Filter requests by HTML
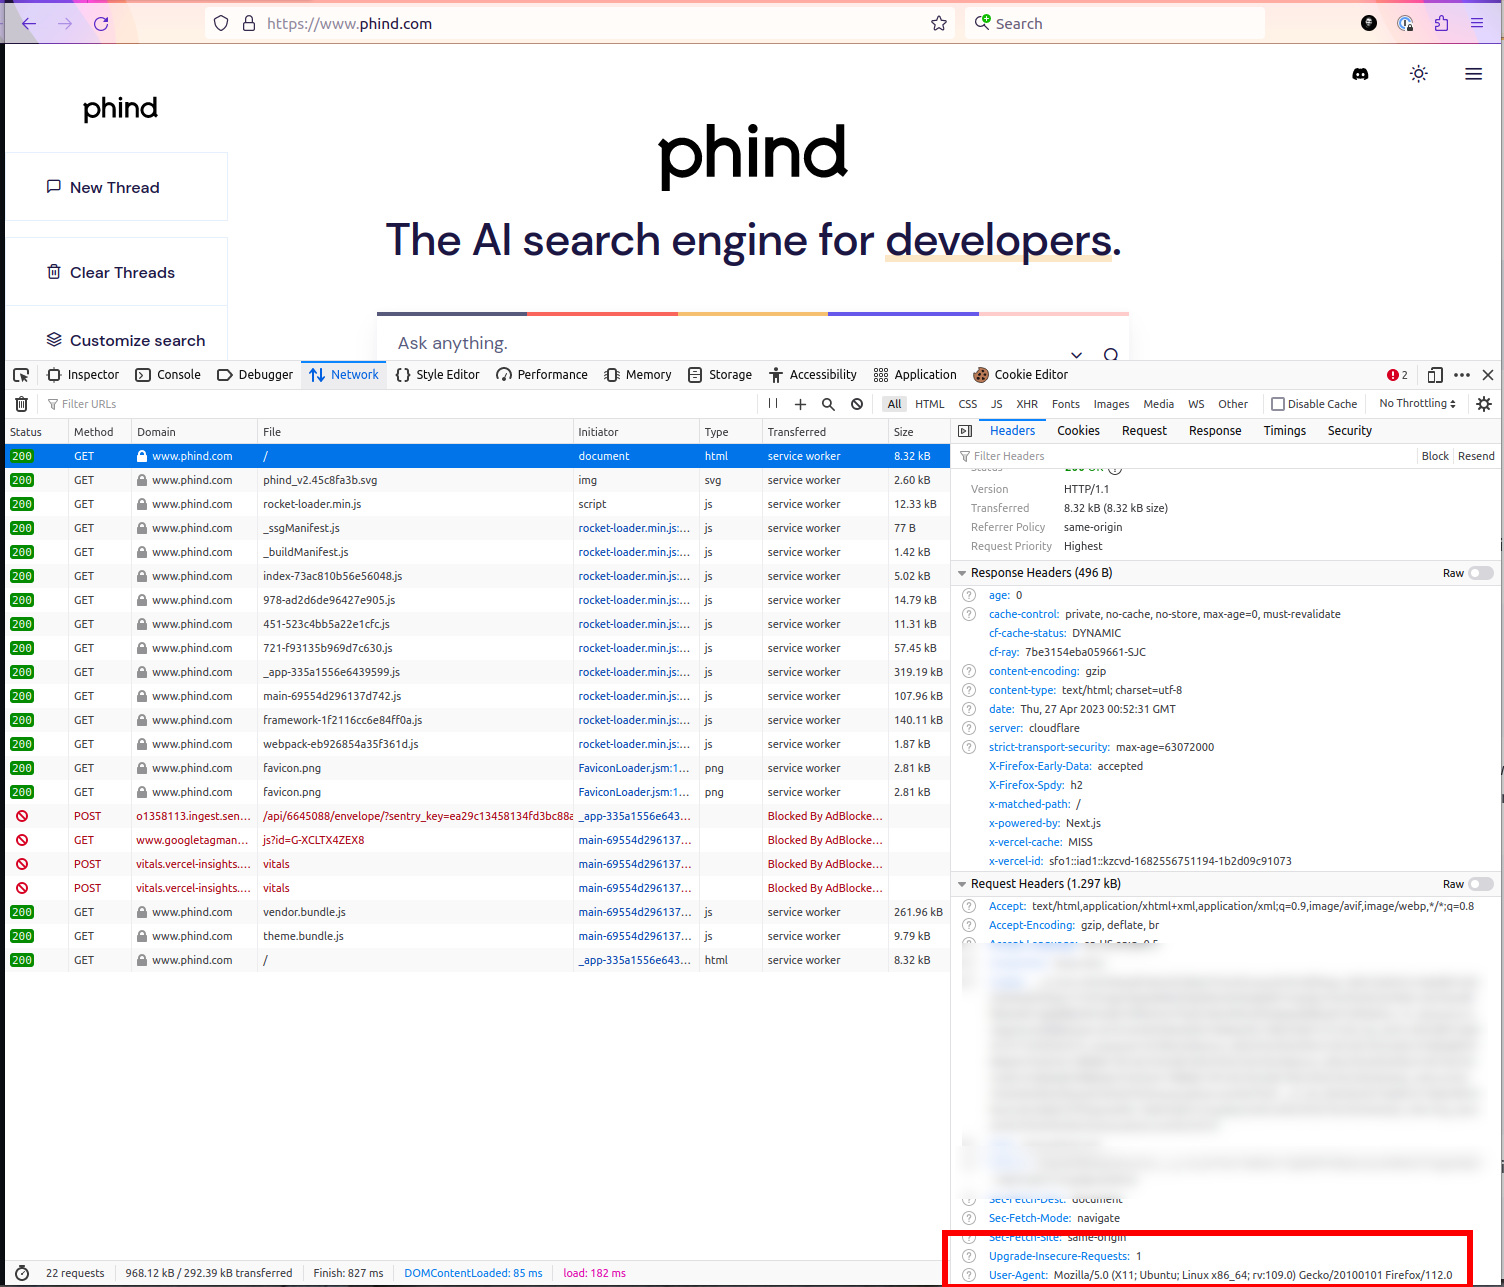The height and width of the screenshot is (1287, 1504). point(930,404)
